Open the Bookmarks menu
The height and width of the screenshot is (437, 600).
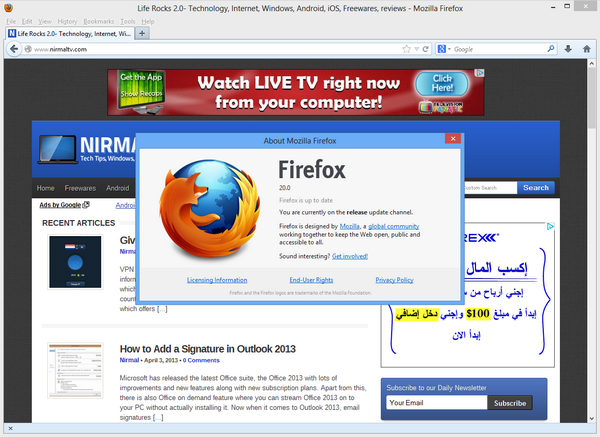click(x=99, y=21)
